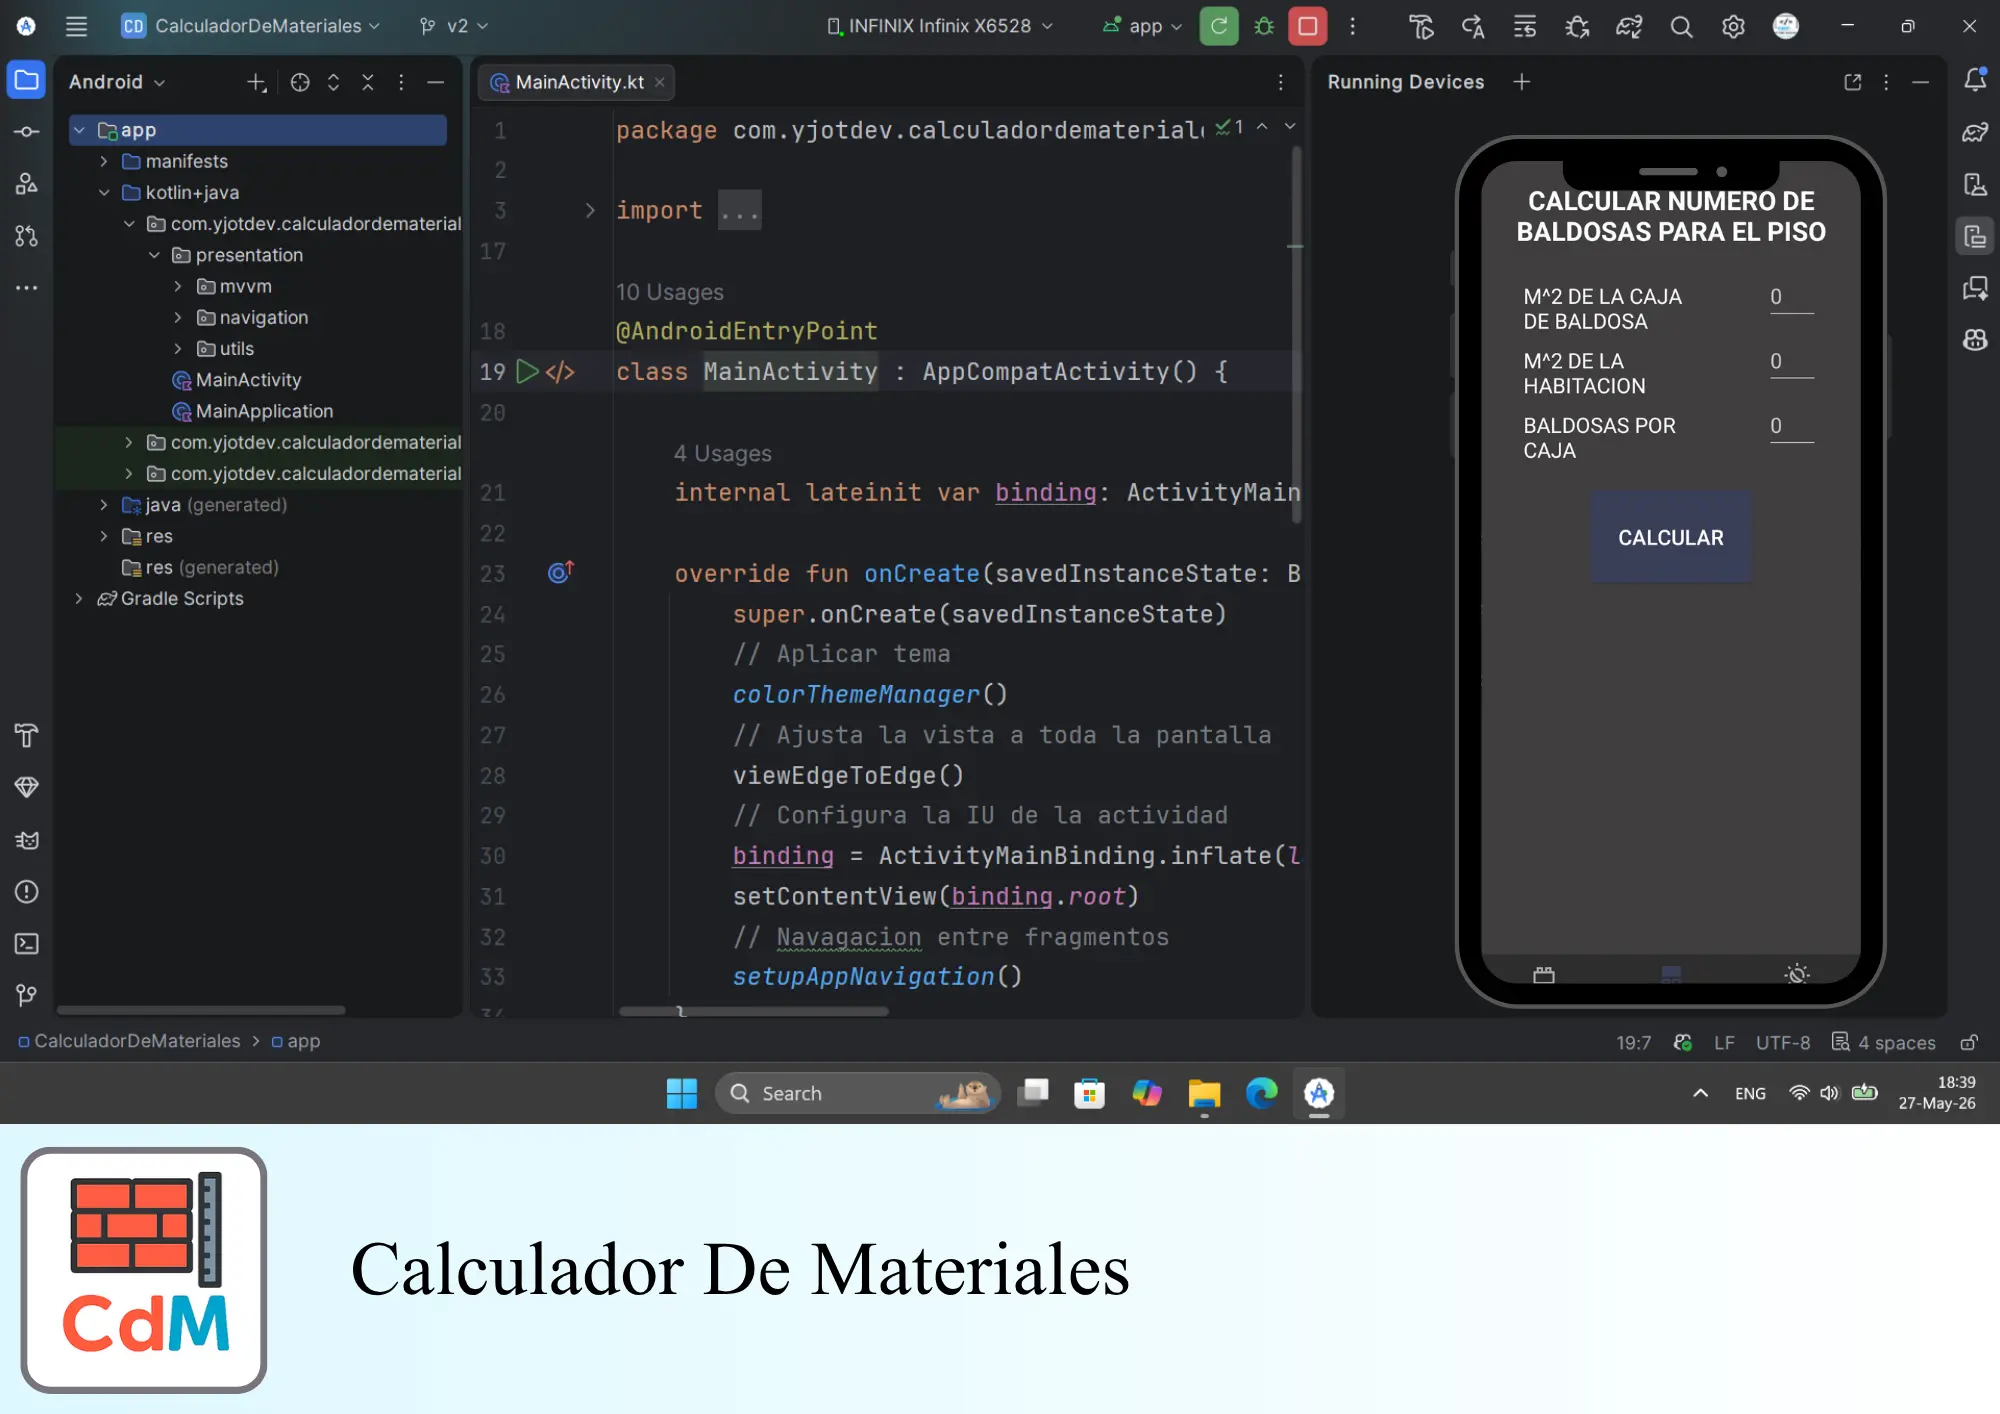Open the App Quality Insights gem icon
Viewport: 2000px width, 1414px height.
pyautogui.click(x=27, y=788)
